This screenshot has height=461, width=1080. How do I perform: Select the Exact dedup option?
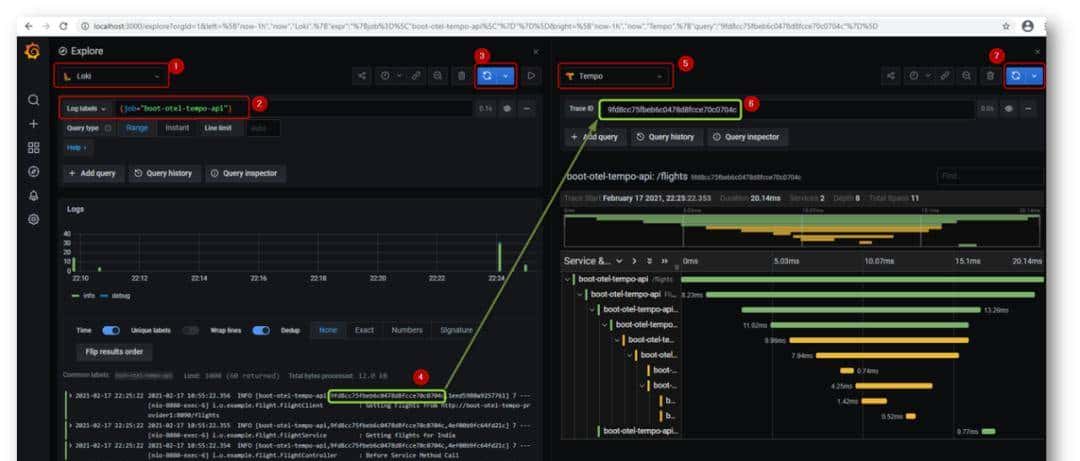point(364,330)
